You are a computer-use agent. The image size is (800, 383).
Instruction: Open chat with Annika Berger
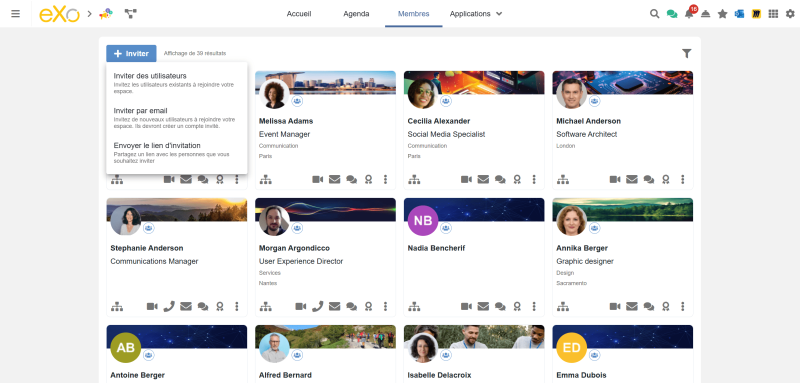648,307
